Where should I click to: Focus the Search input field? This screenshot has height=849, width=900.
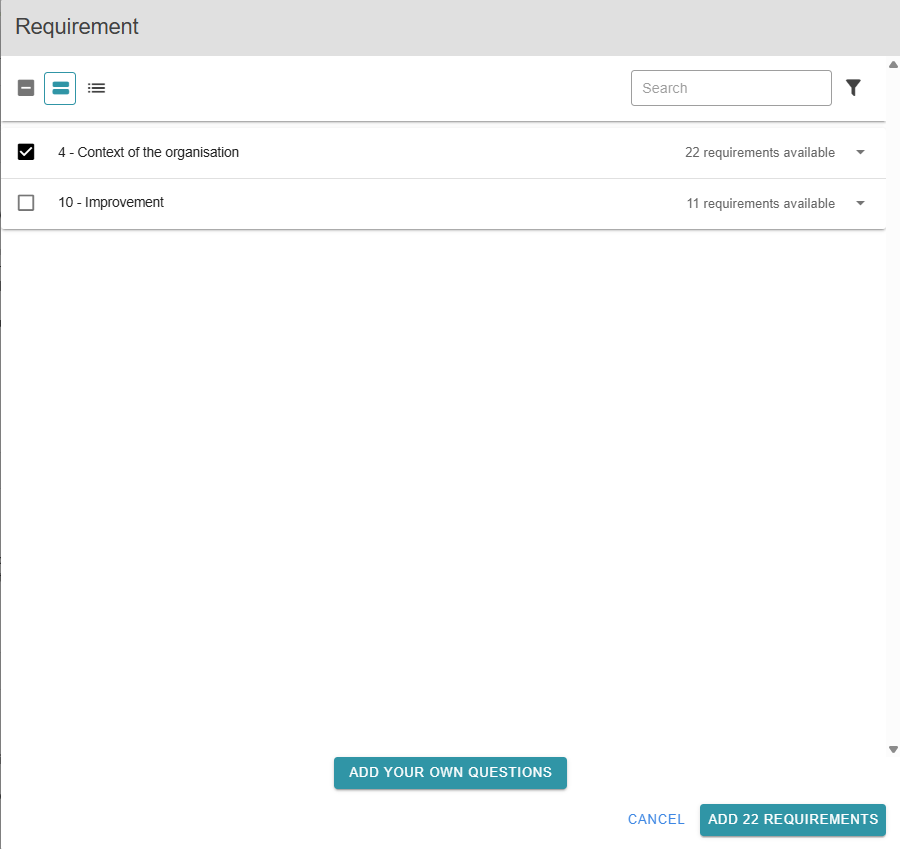[x=730, y=88]
